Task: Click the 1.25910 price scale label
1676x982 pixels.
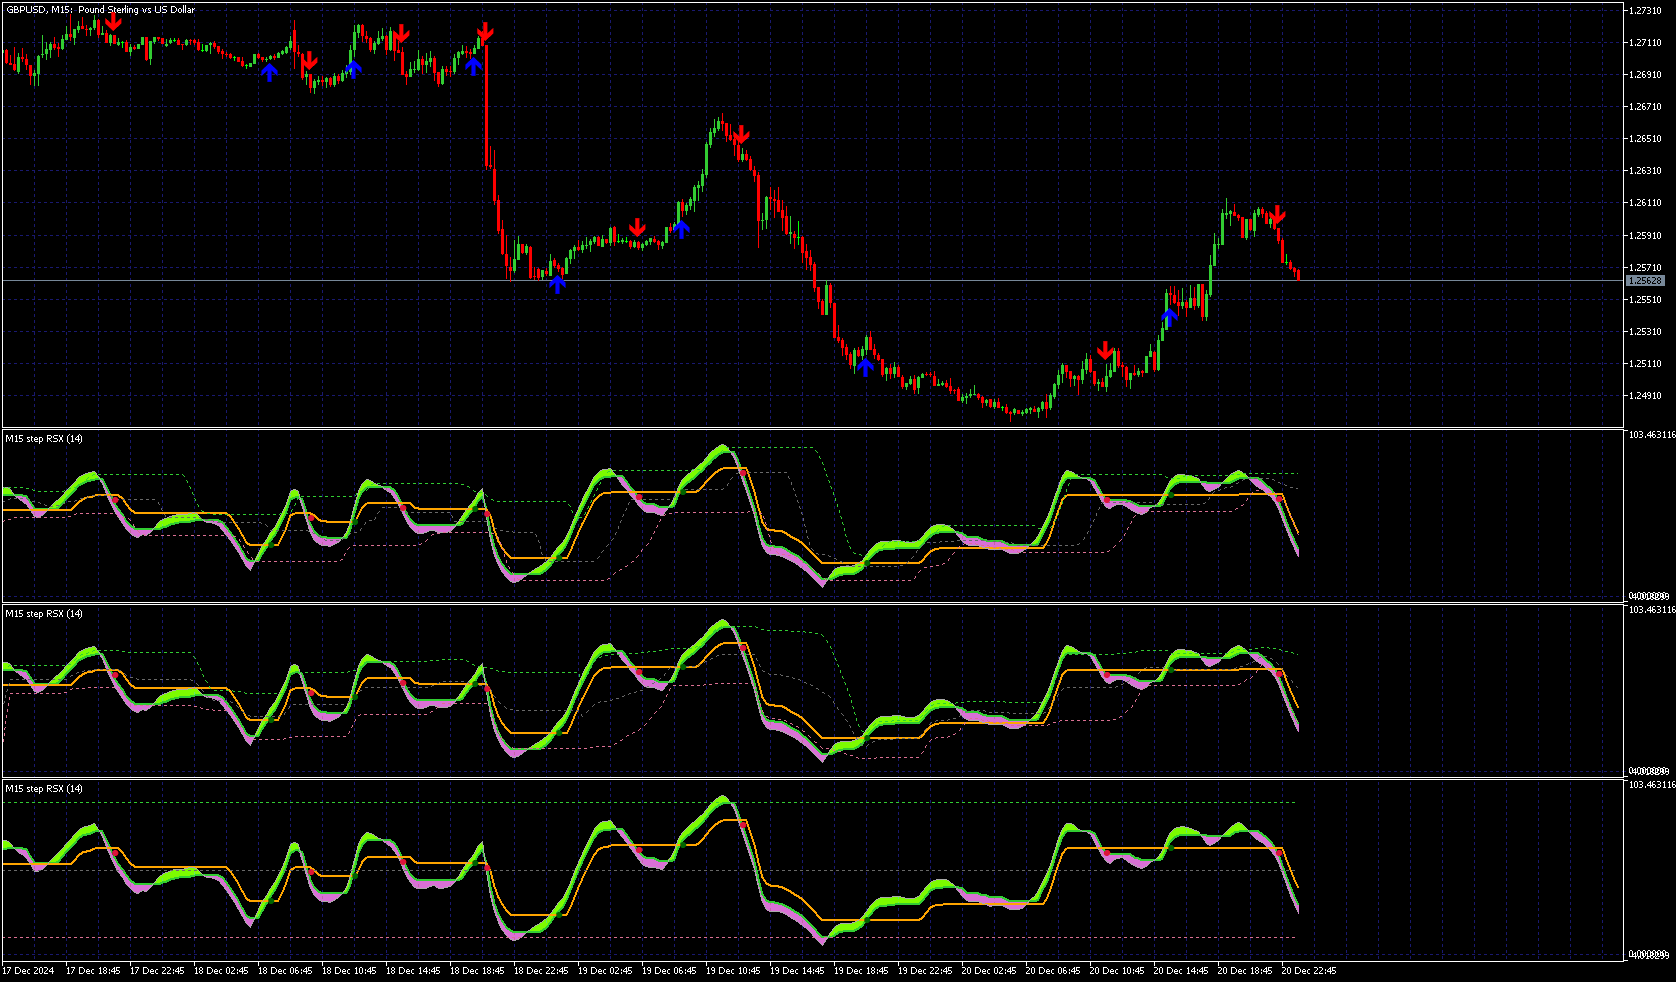Action: (x=1645, y=235)
